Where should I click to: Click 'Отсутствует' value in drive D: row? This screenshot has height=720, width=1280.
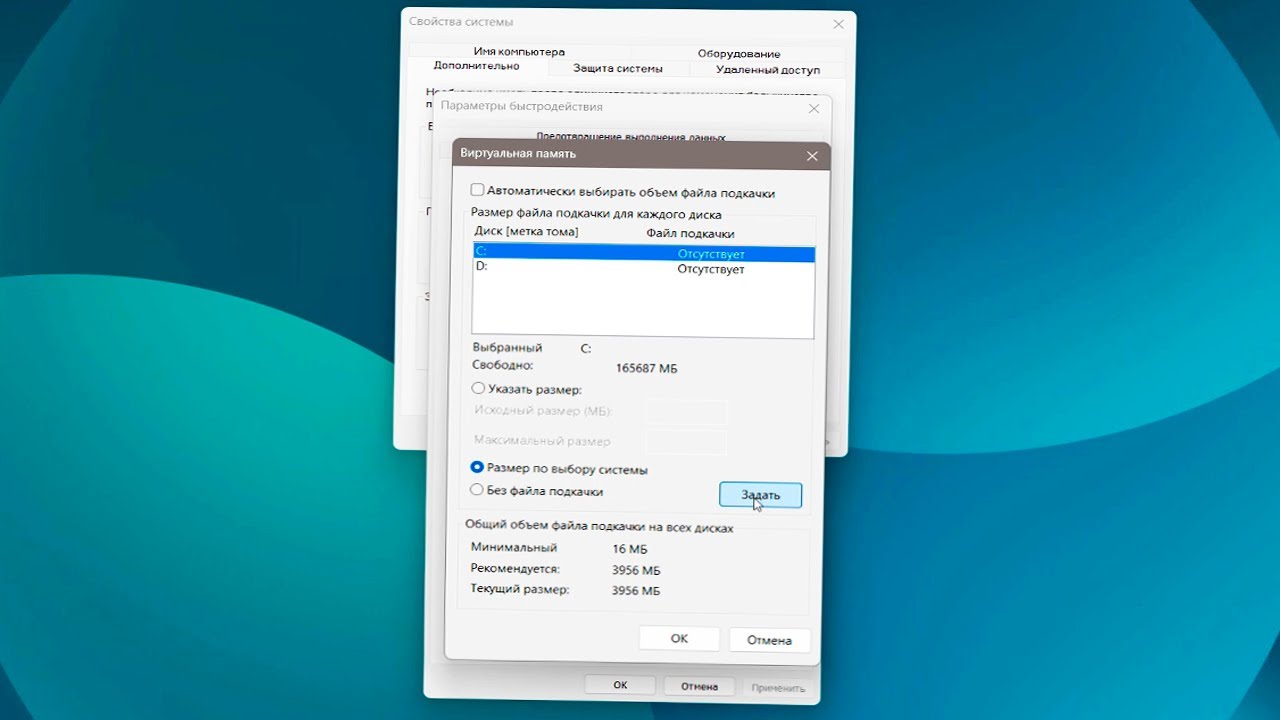711,269
